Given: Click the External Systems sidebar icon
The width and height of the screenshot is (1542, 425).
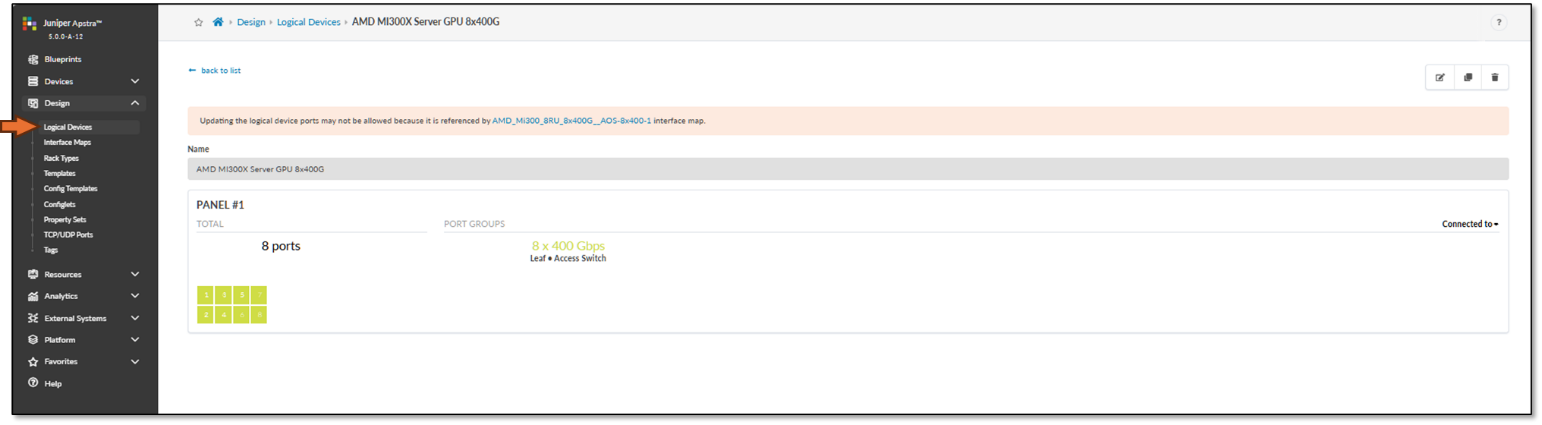Looking at the screenshot, I should click(x=33, y=318).
